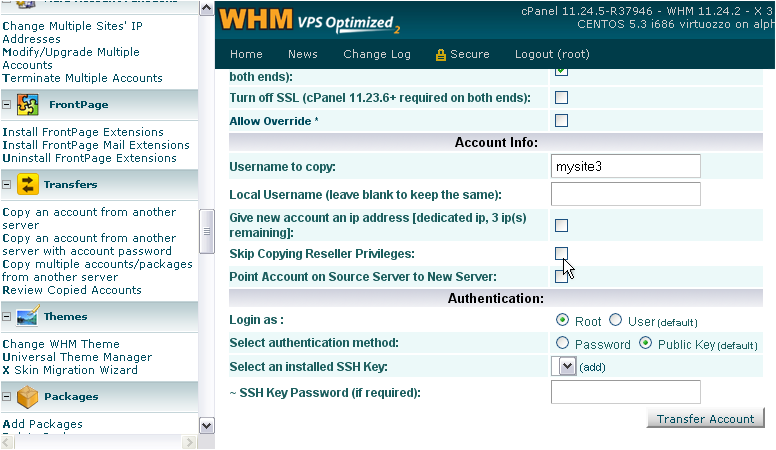The image size is (776, 450).
Task: Click the Secure menu item
Action: [469, 54]
